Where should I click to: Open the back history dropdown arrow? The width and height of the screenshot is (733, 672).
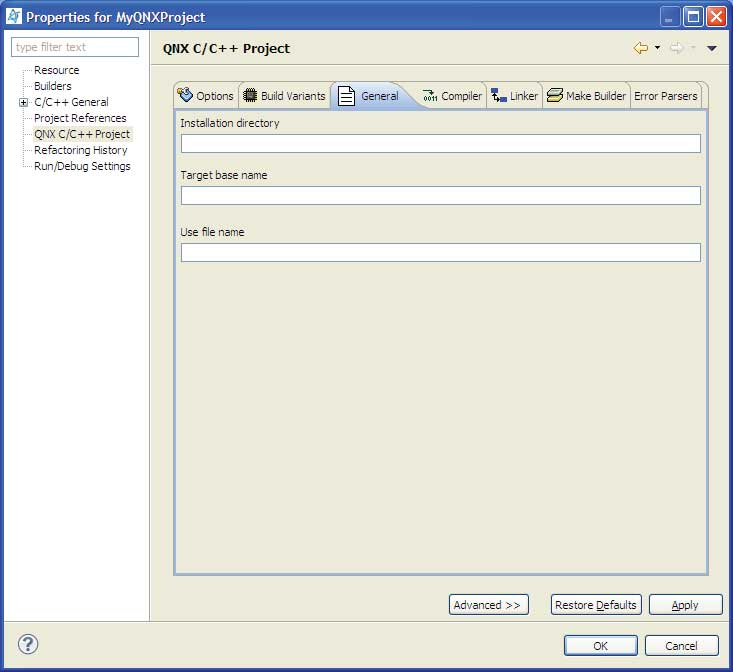click(657, 48)
